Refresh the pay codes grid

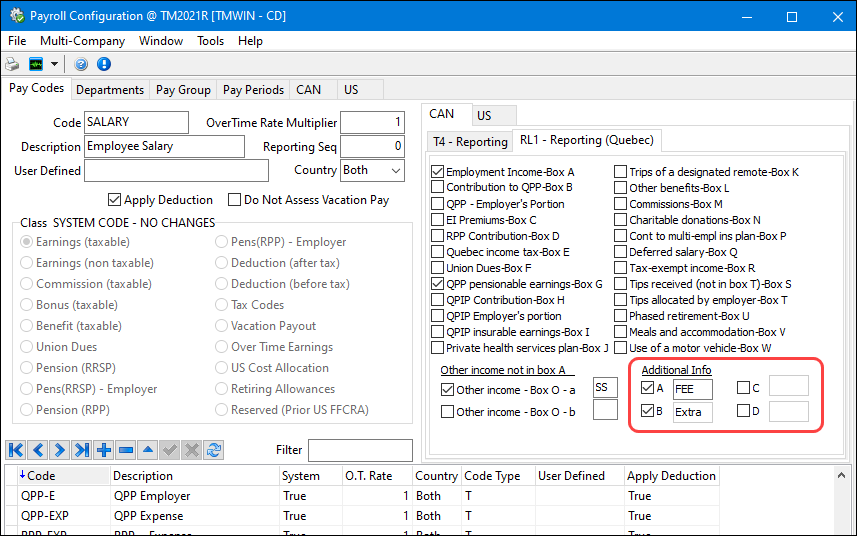point(214,450)
